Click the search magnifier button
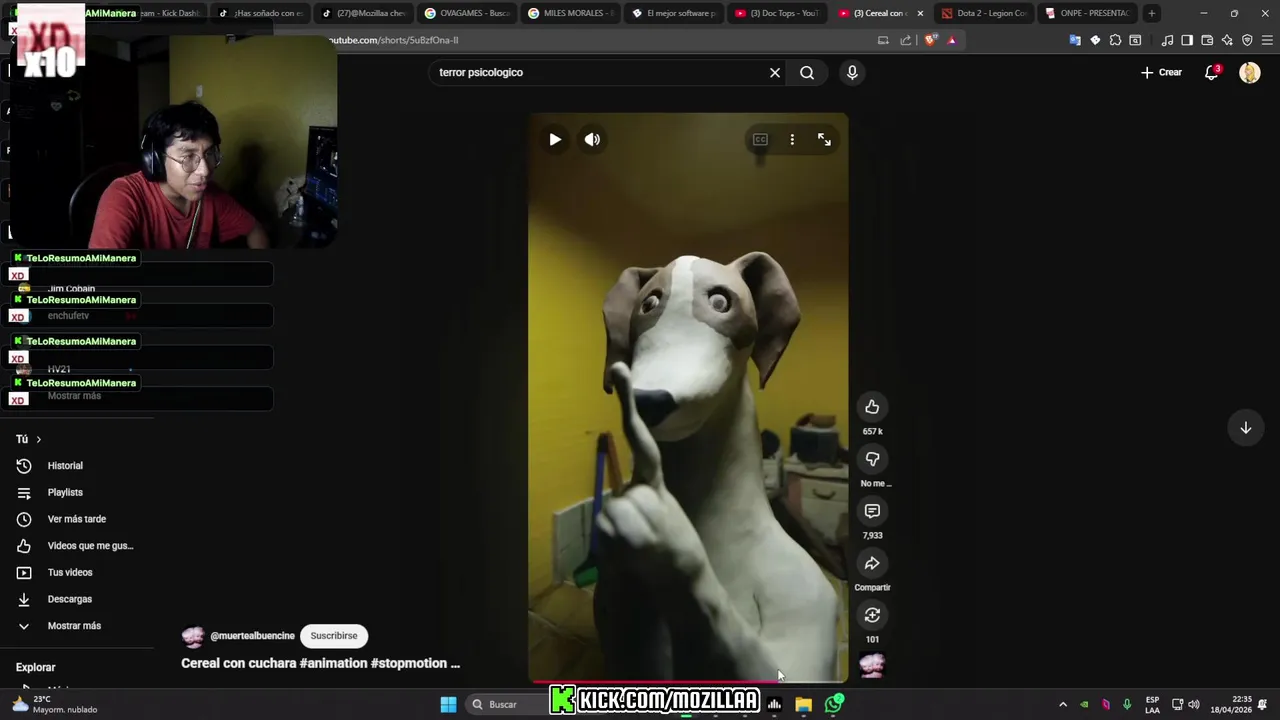This screenshot has height=720, width=1280. (x=807, y=72)
